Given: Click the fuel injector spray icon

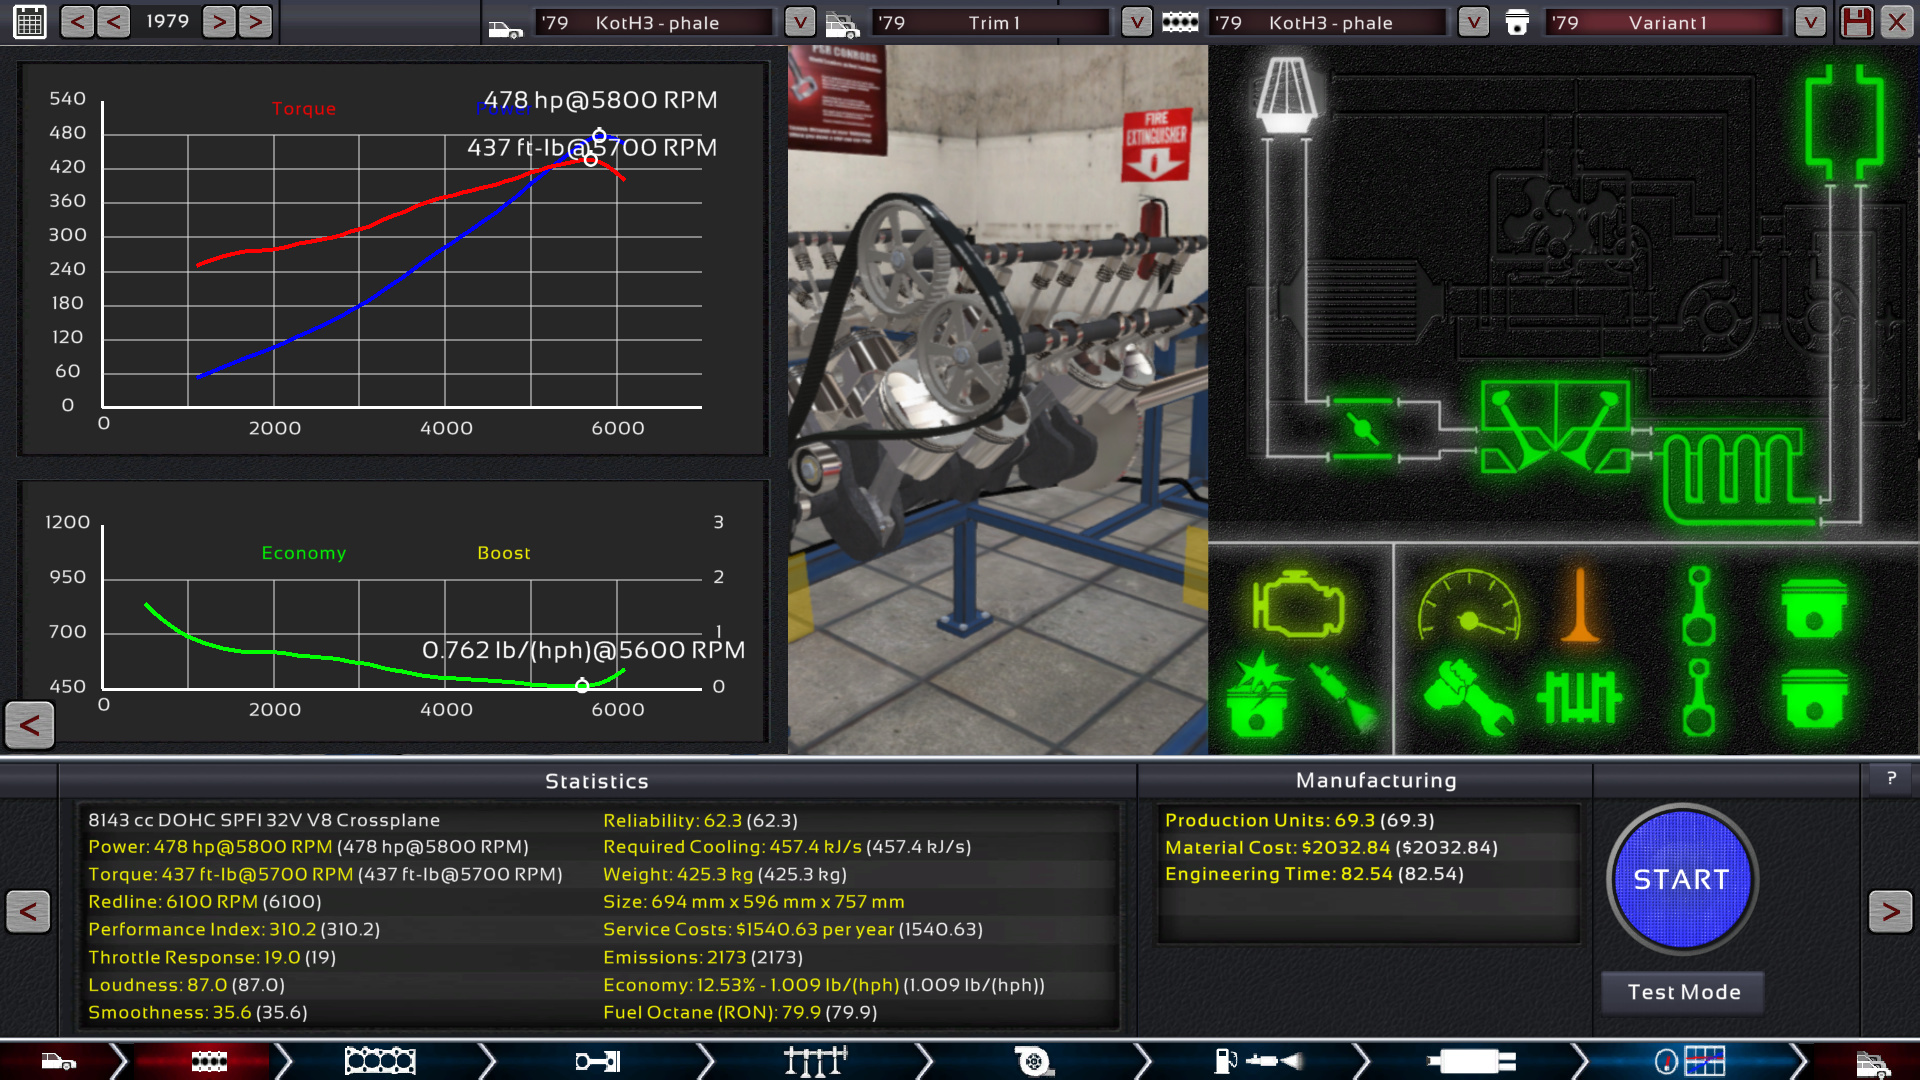Looking at the screenshot, I should [1346, 697].
